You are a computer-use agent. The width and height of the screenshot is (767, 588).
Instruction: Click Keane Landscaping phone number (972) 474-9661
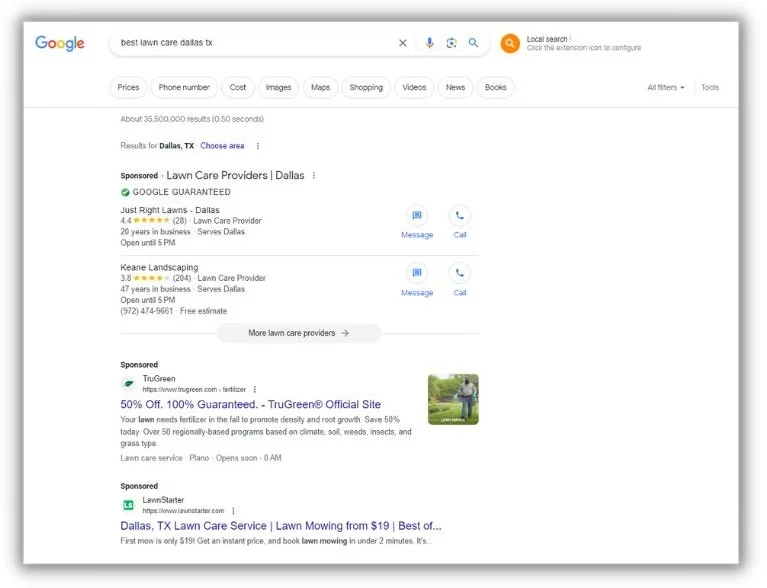coord(147,311)
